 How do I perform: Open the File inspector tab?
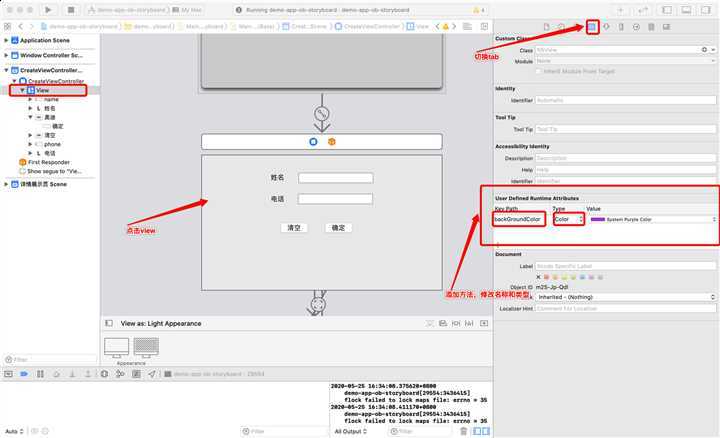coord(546,27)
